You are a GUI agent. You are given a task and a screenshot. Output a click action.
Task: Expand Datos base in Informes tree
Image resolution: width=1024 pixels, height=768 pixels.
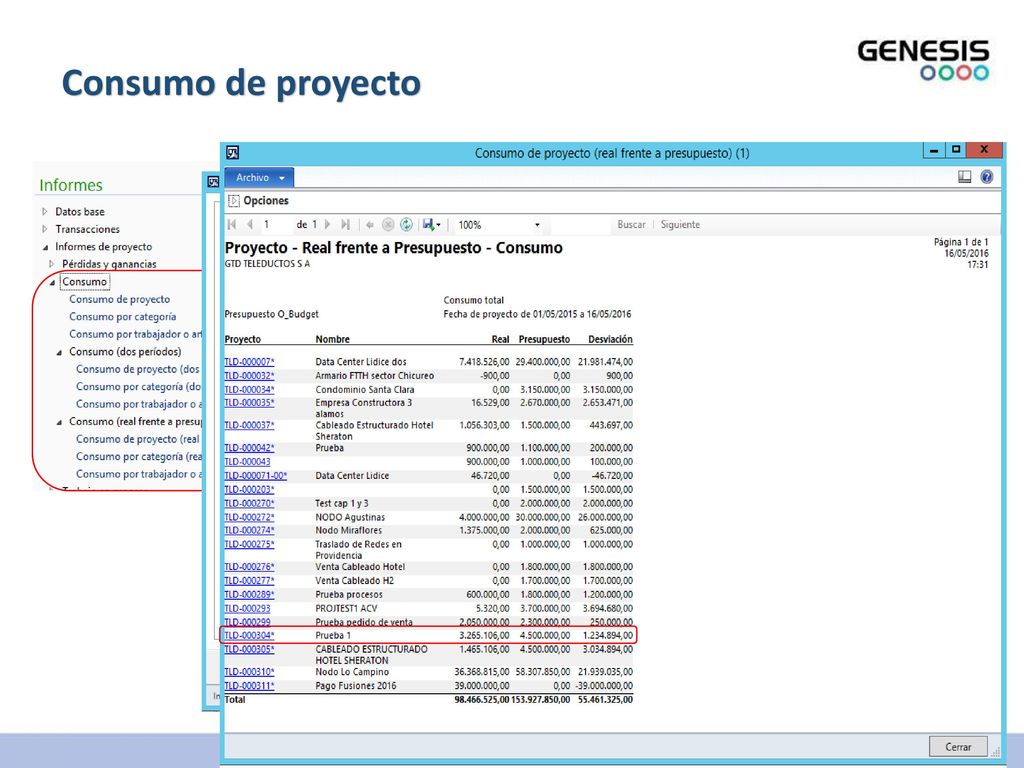(44, 212)
